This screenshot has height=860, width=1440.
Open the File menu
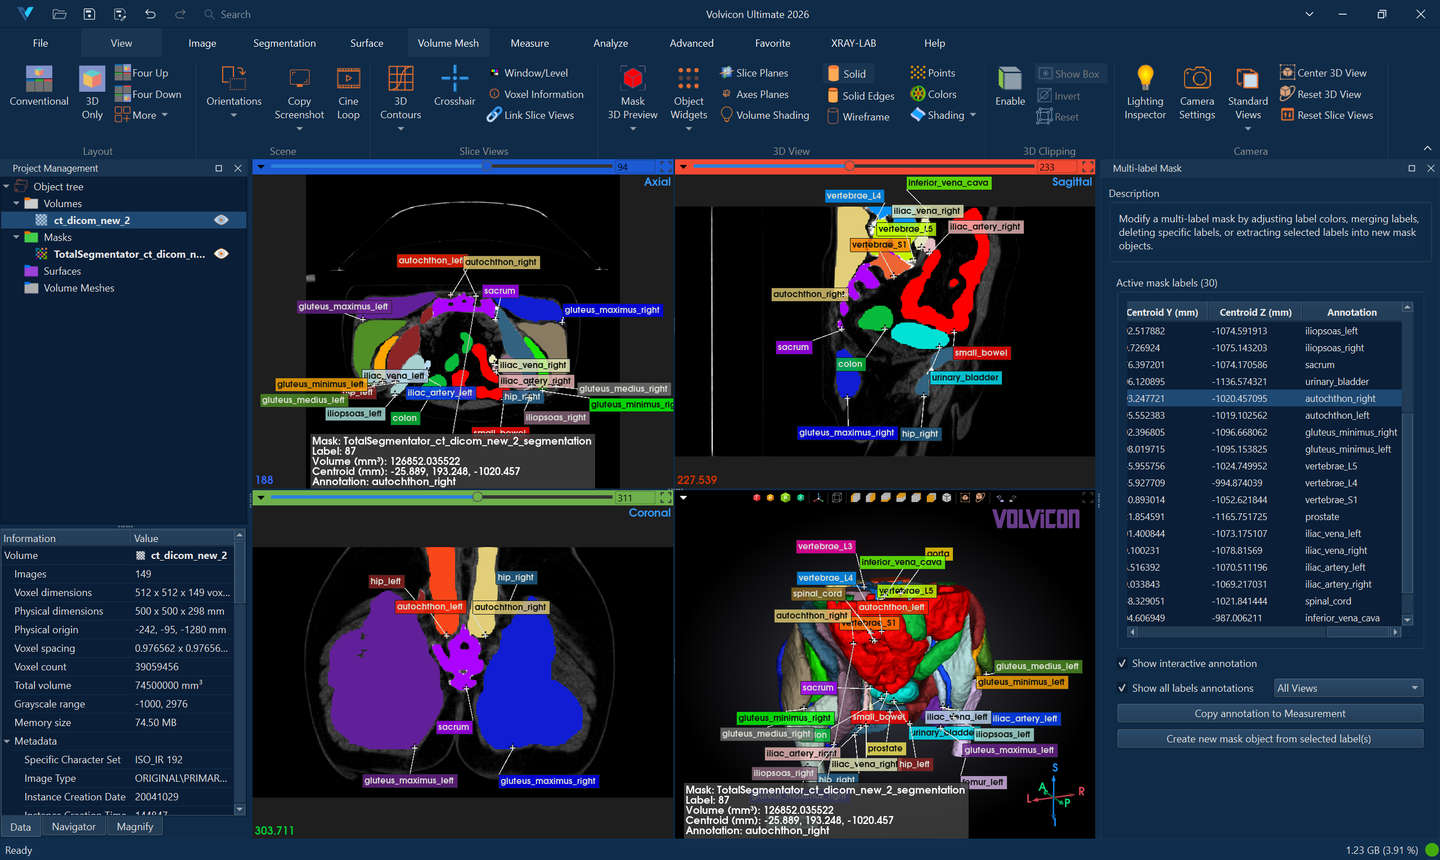(x=40, y=43)
